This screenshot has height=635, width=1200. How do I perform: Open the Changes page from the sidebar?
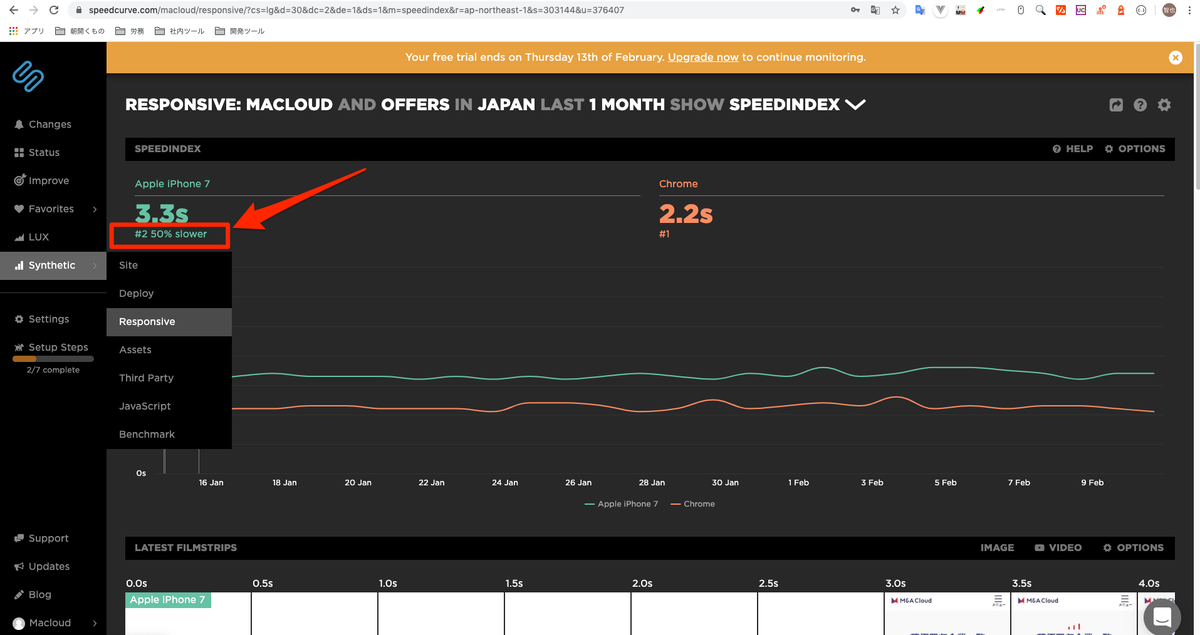click(43, 125)
